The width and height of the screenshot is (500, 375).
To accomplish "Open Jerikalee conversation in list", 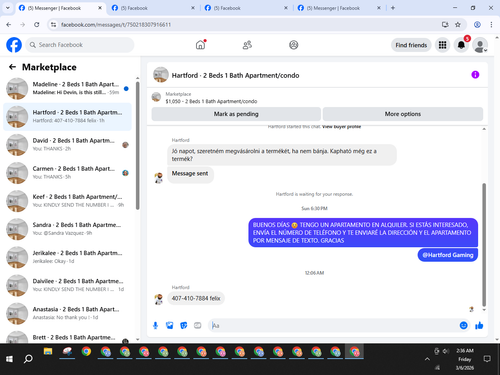I will pos(67,257).
